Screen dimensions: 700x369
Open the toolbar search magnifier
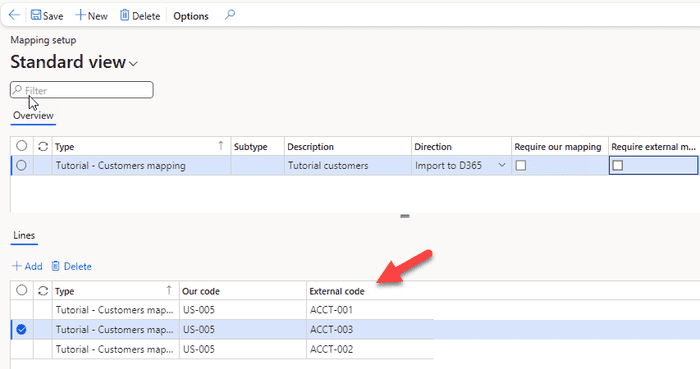(x=229, y=15)
